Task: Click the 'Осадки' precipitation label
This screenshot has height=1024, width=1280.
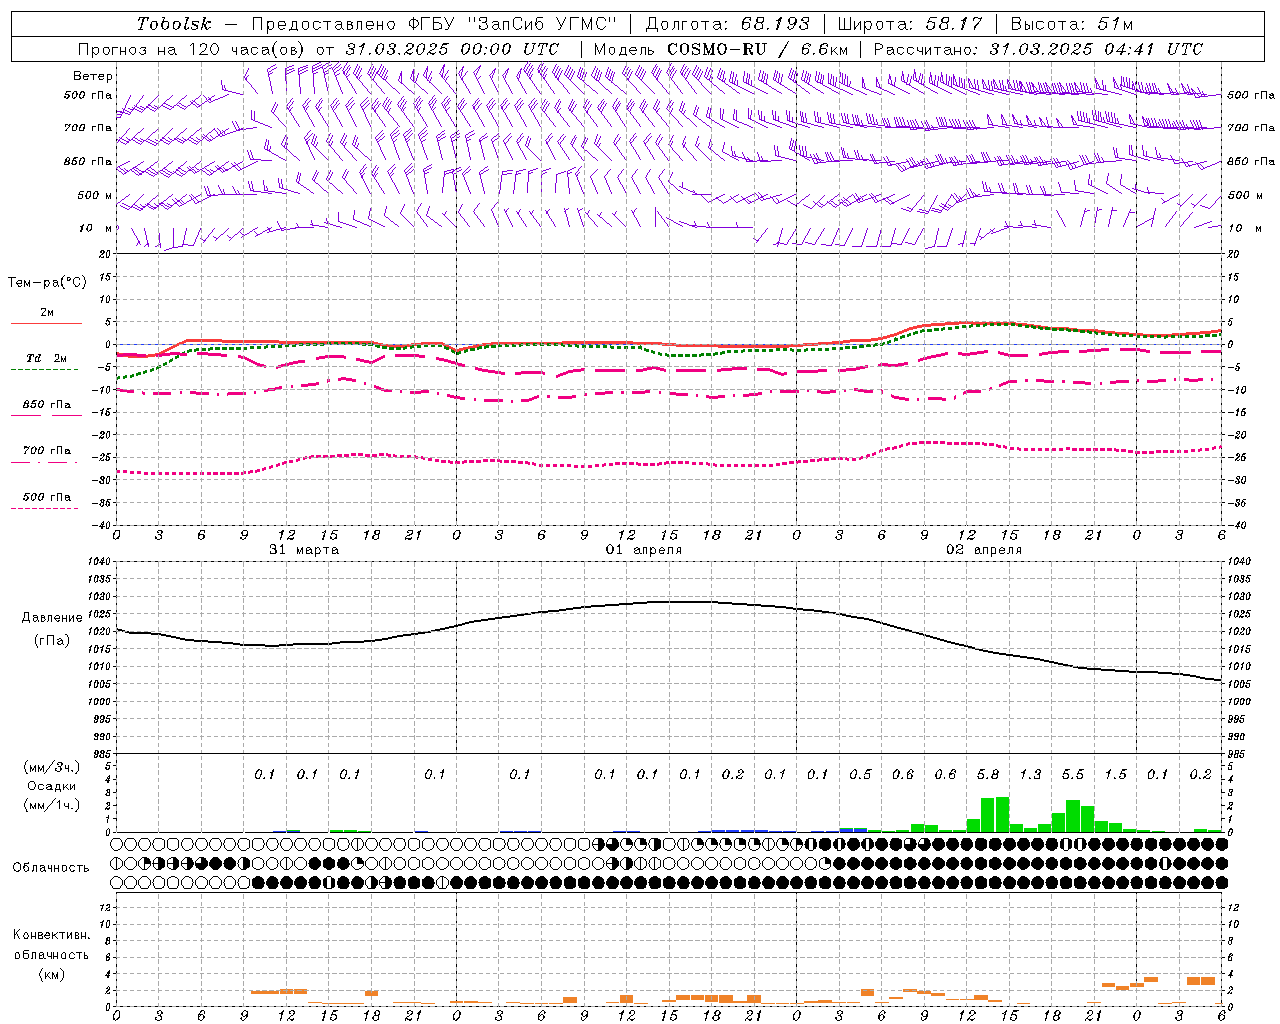Action: (51, 786)
